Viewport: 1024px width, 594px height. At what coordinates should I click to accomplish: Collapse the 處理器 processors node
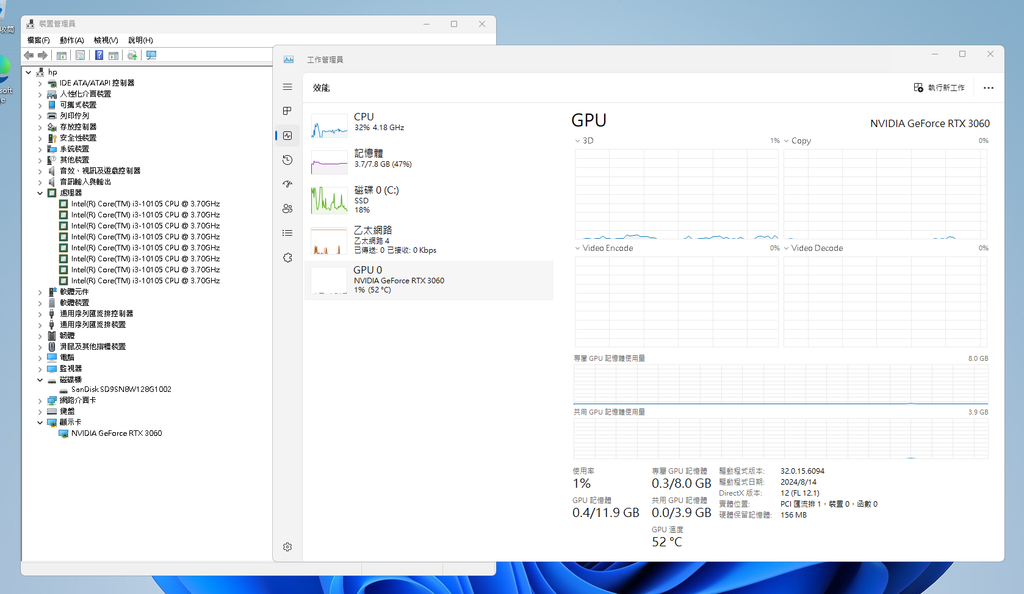pyautogui.click(x=40, y=193)
